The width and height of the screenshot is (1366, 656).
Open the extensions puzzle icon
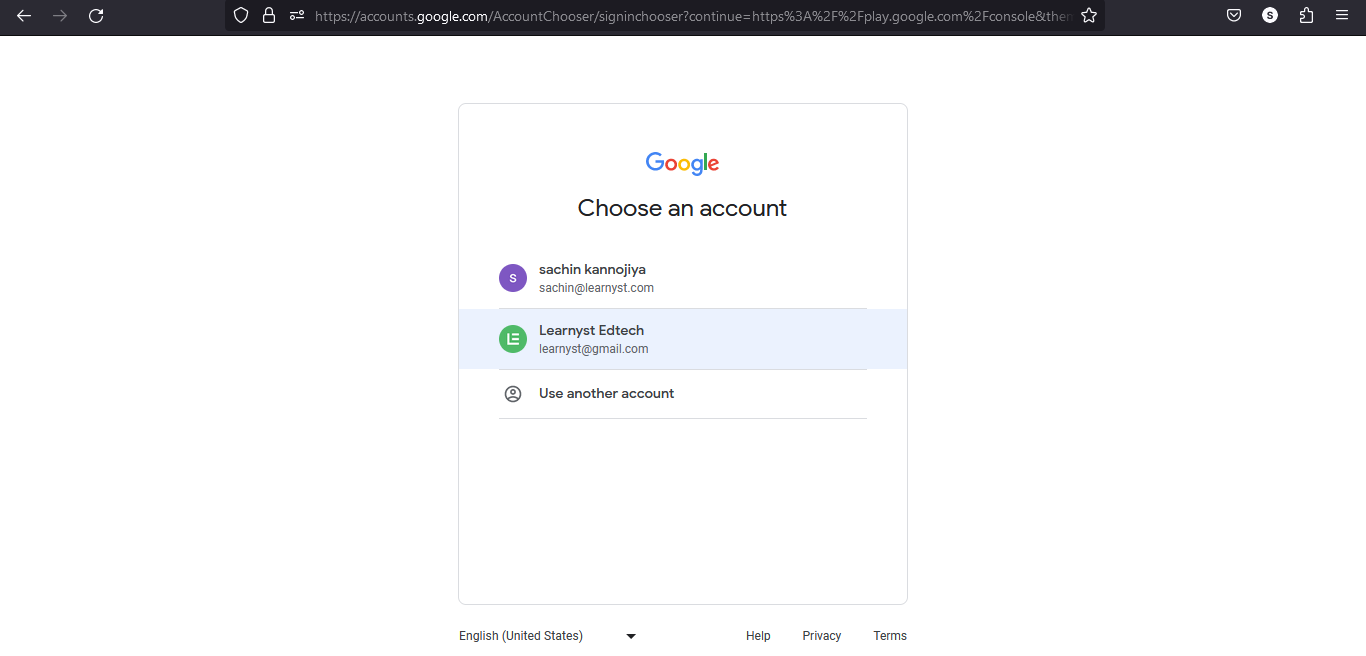pos(1306,16)
